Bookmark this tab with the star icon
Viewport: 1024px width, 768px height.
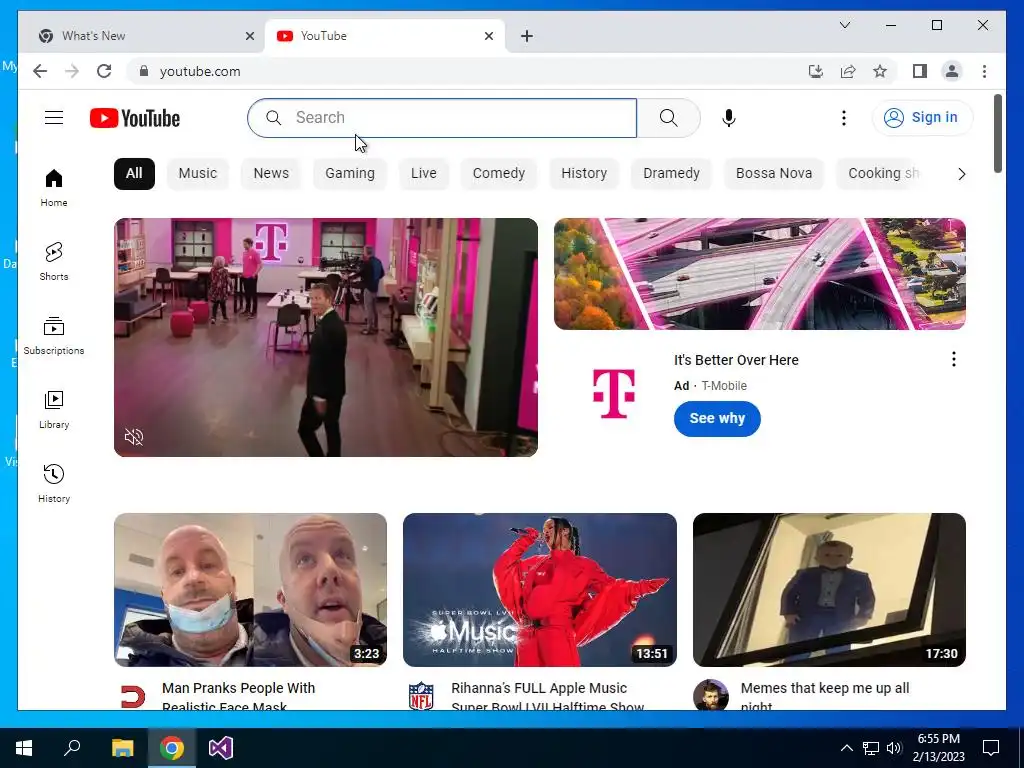880,71
